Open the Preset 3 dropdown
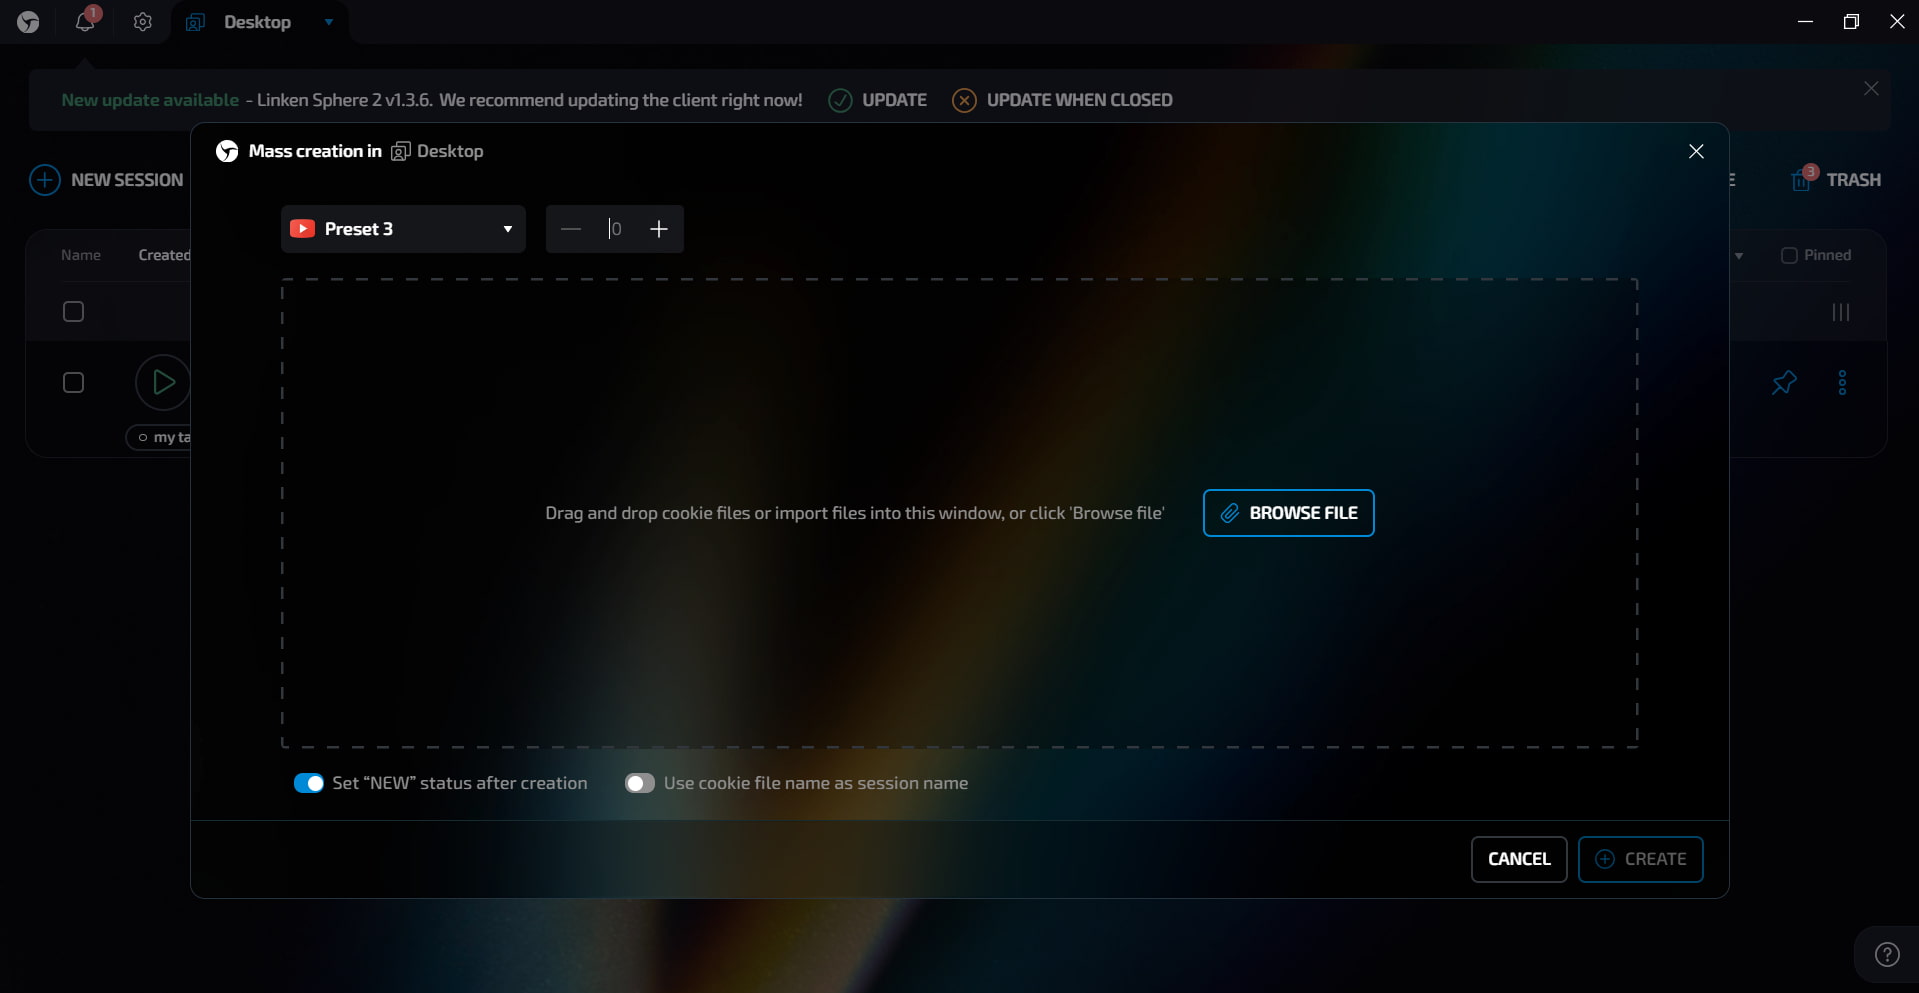Screen dimensions: 1919x993 (x=403, y=229)
